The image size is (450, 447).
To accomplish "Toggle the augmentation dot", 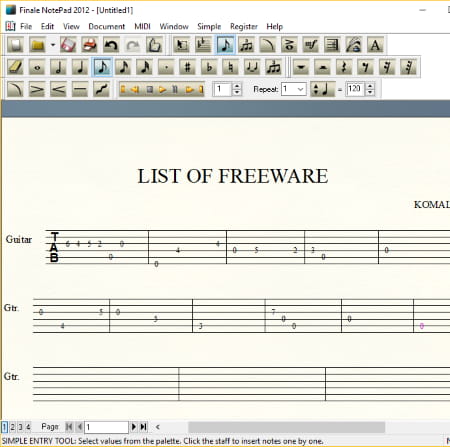I will pyautogui.click(x=166, y=67).
